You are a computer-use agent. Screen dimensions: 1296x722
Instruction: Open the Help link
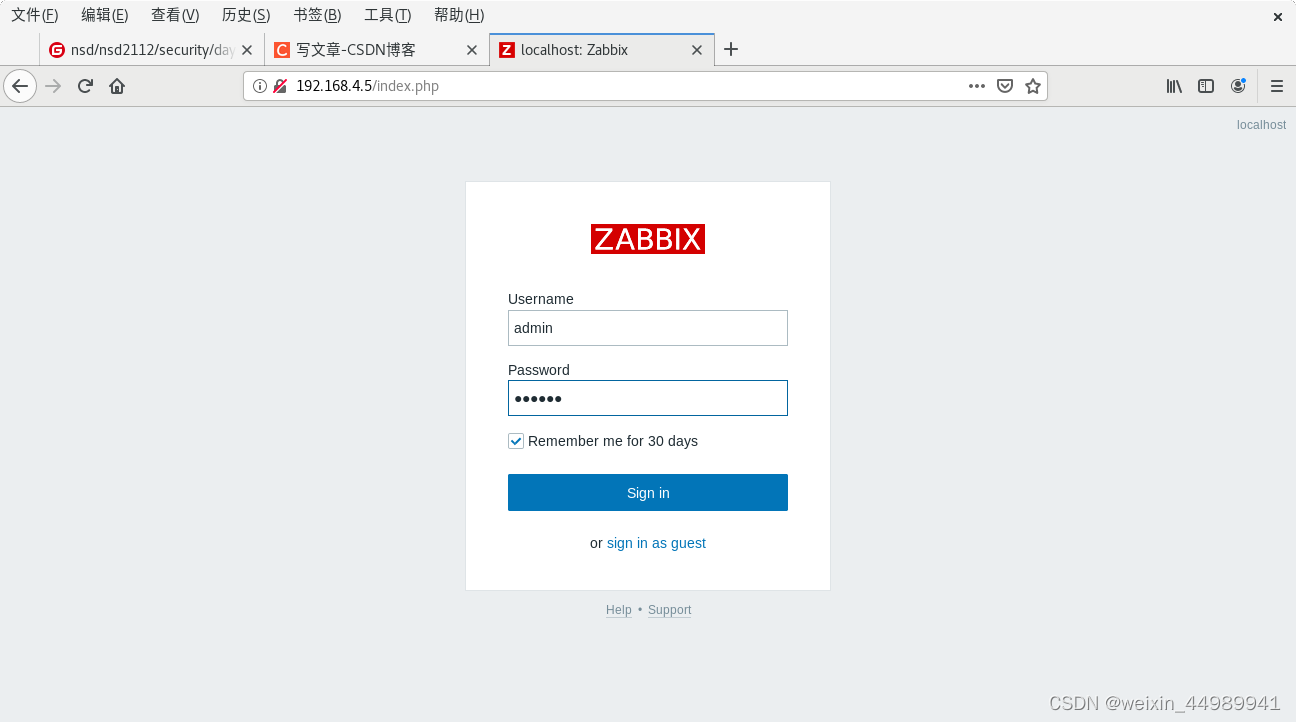coord(619,610)
